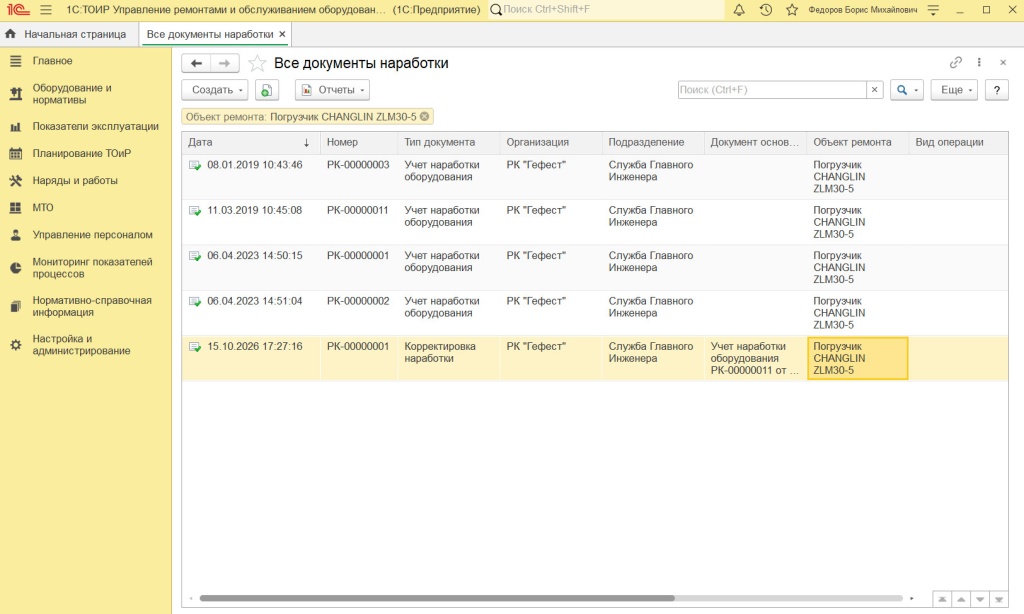The width and height of the screenshot is (1024, 614).
Task: Copy link to this form icon
Action: [x=955, y=63]
